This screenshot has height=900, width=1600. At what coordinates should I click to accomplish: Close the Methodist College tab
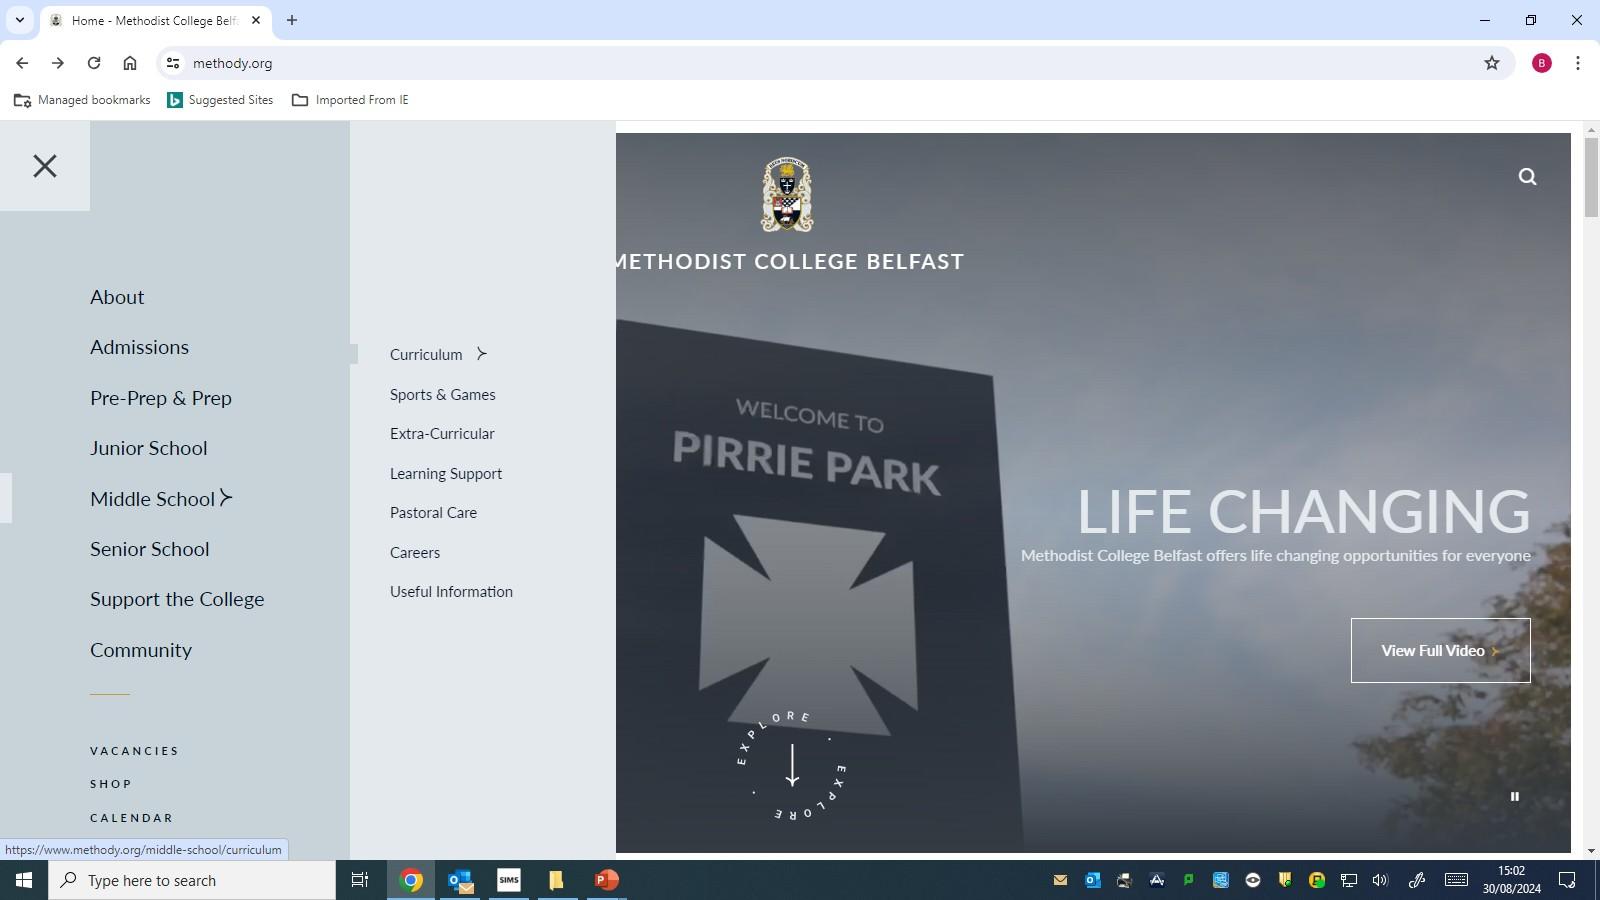click(x=256, y=20)
